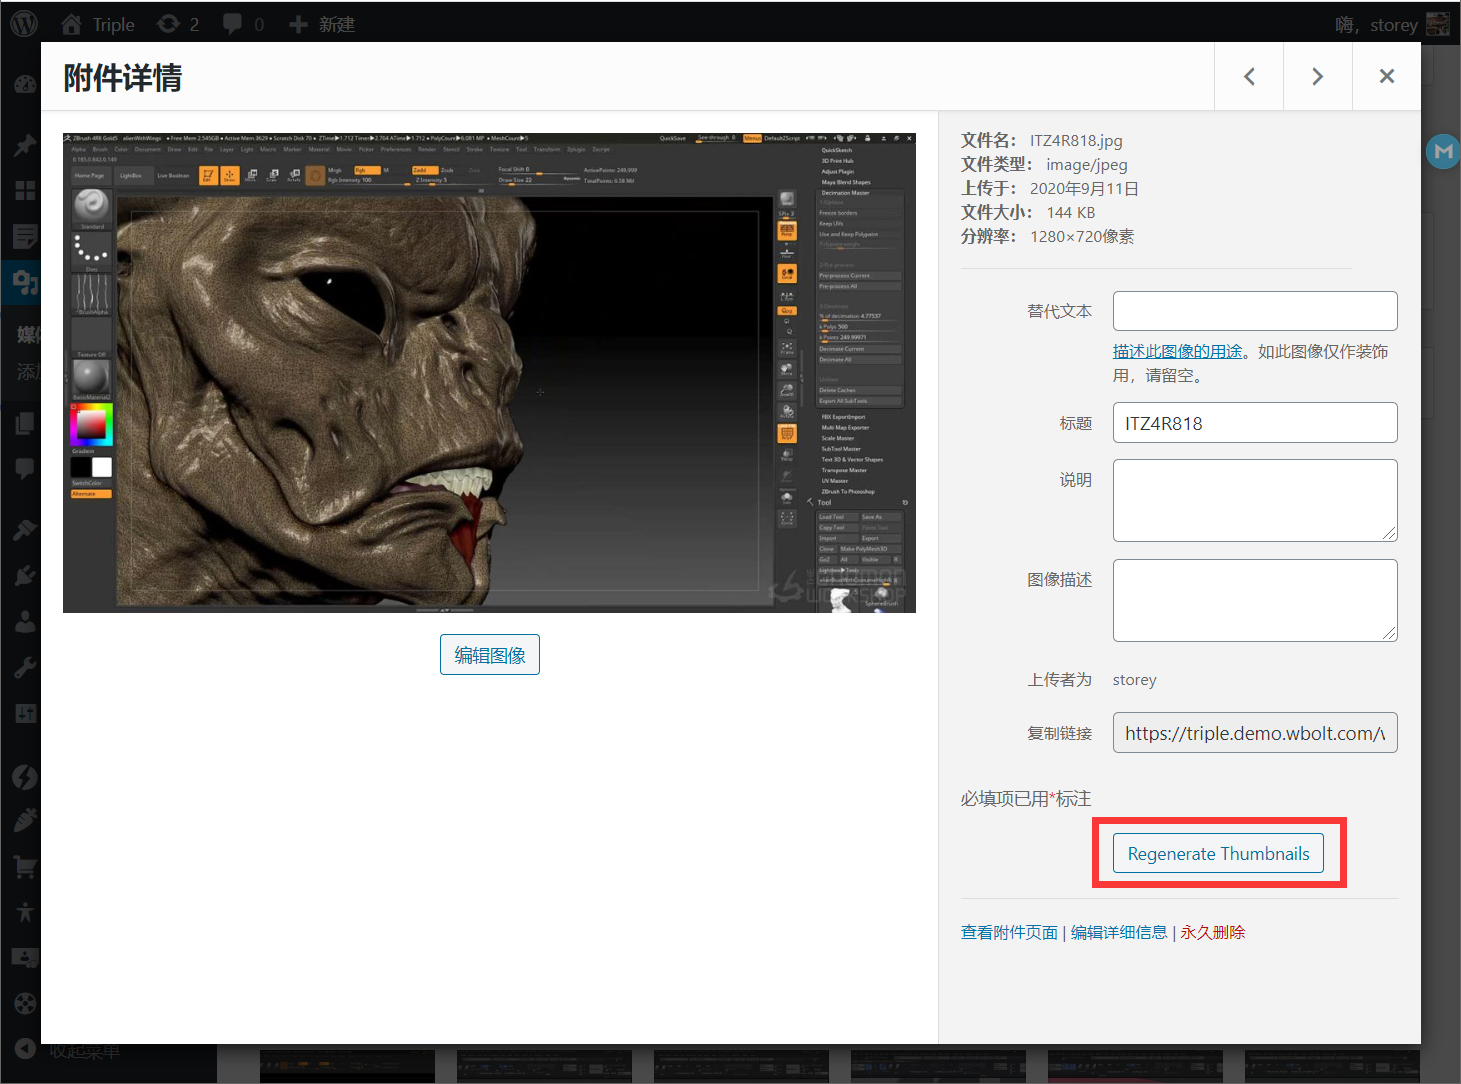
Task: Click the 新建 (New) menu item
Action: 322,24
